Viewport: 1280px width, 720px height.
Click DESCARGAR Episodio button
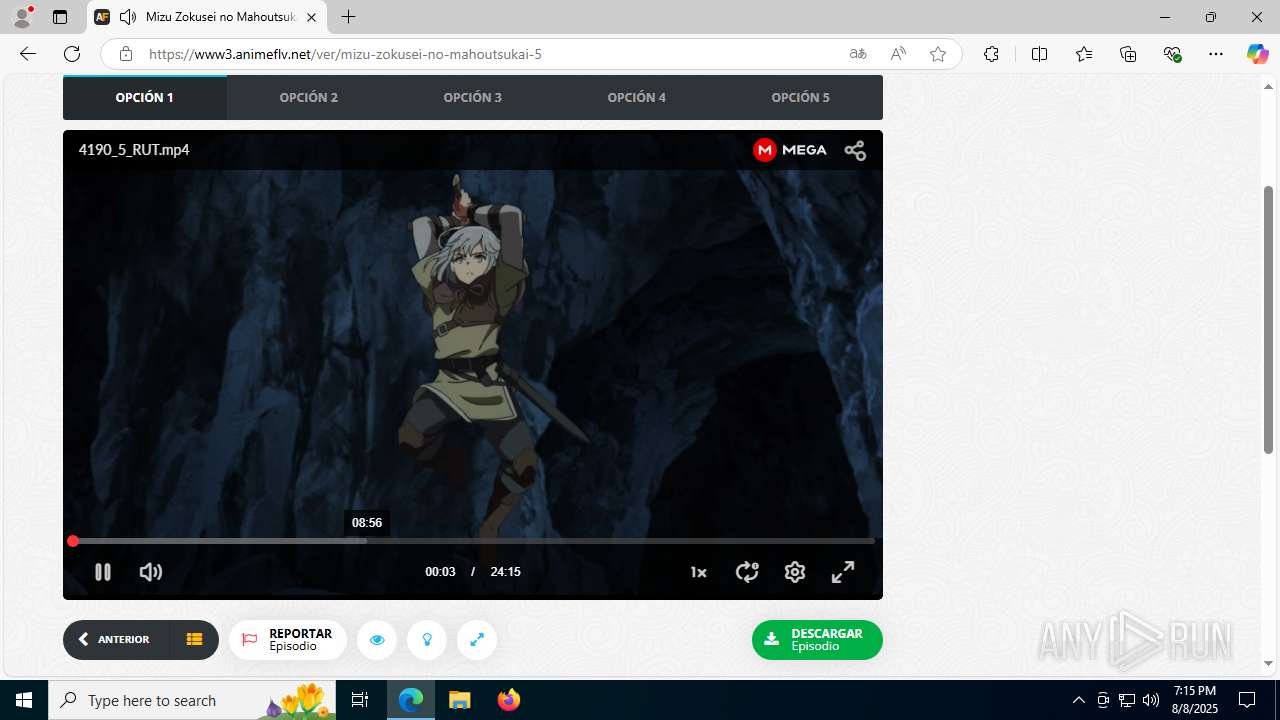(817, 640)
